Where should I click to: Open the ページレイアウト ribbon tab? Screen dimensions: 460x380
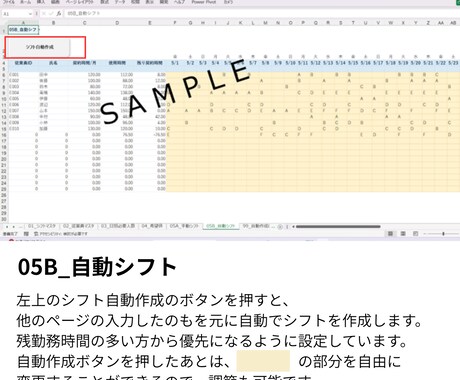coord(80,2)
